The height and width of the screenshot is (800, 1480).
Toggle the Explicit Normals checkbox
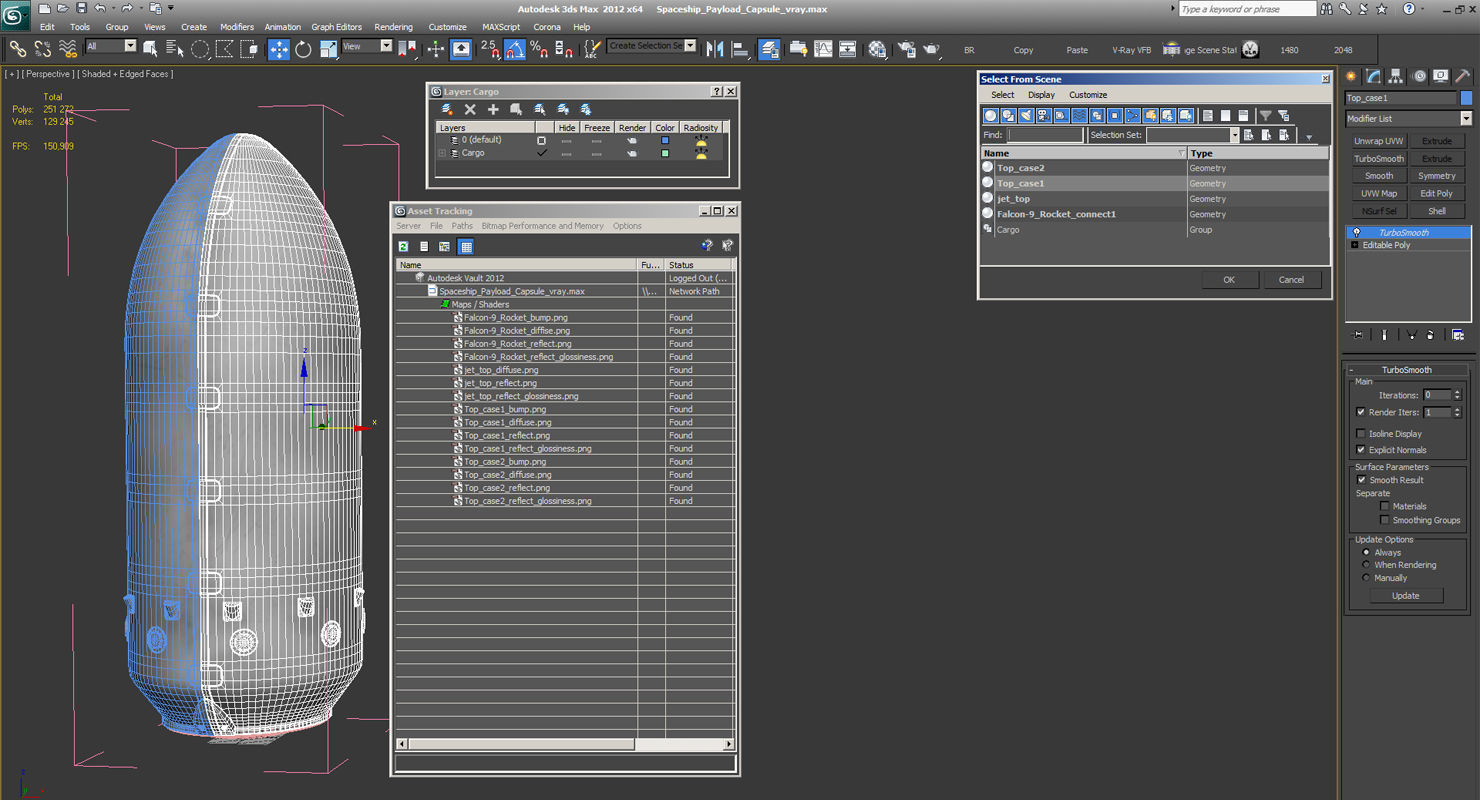point(1360,450)
